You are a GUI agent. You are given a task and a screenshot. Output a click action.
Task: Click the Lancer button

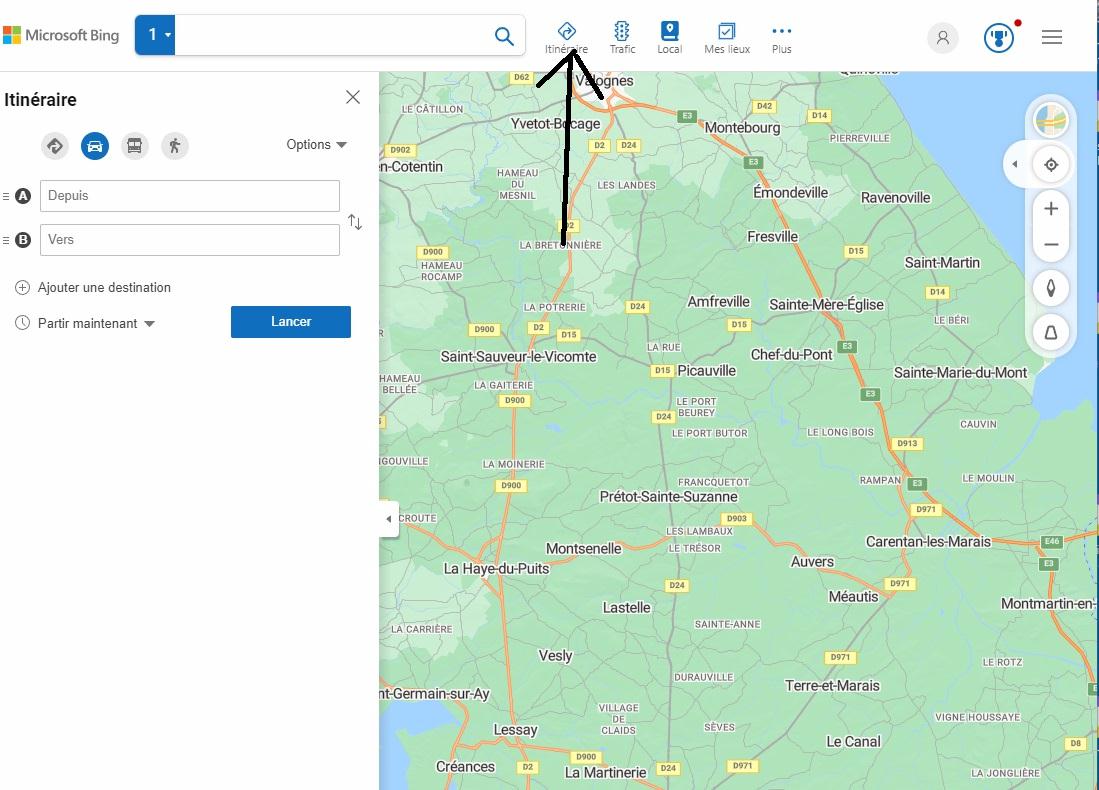290,322
